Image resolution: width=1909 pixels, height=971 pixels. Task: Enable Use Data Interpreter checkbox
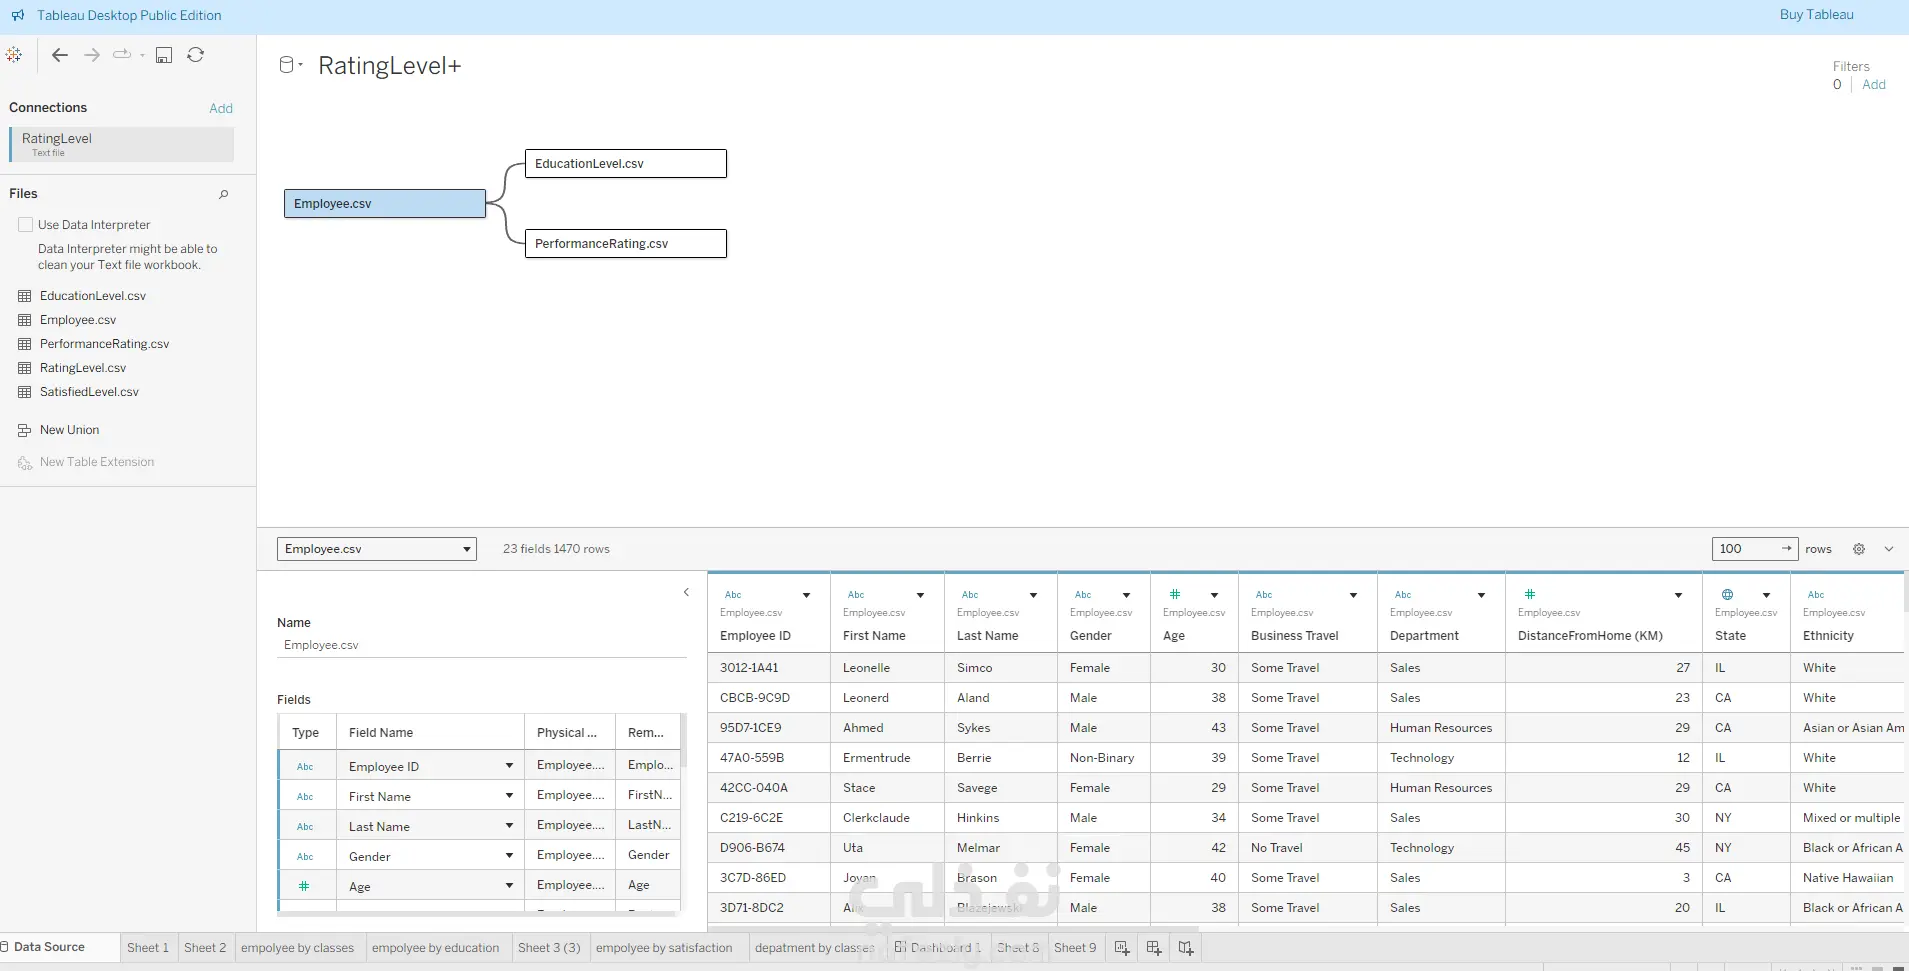point(26,225)
